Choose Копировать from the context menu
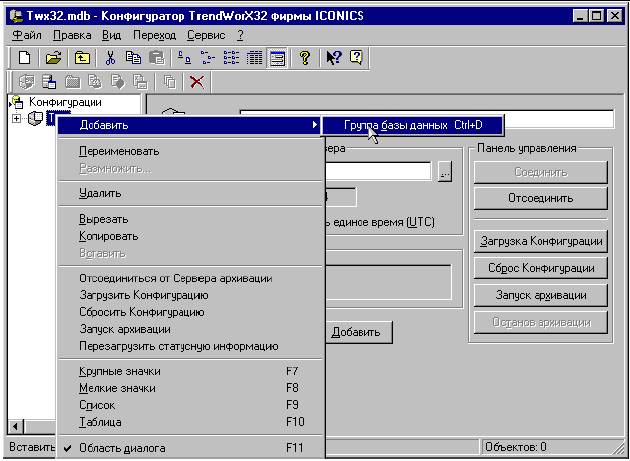The image size is (630, 461). tap(190, 236)
